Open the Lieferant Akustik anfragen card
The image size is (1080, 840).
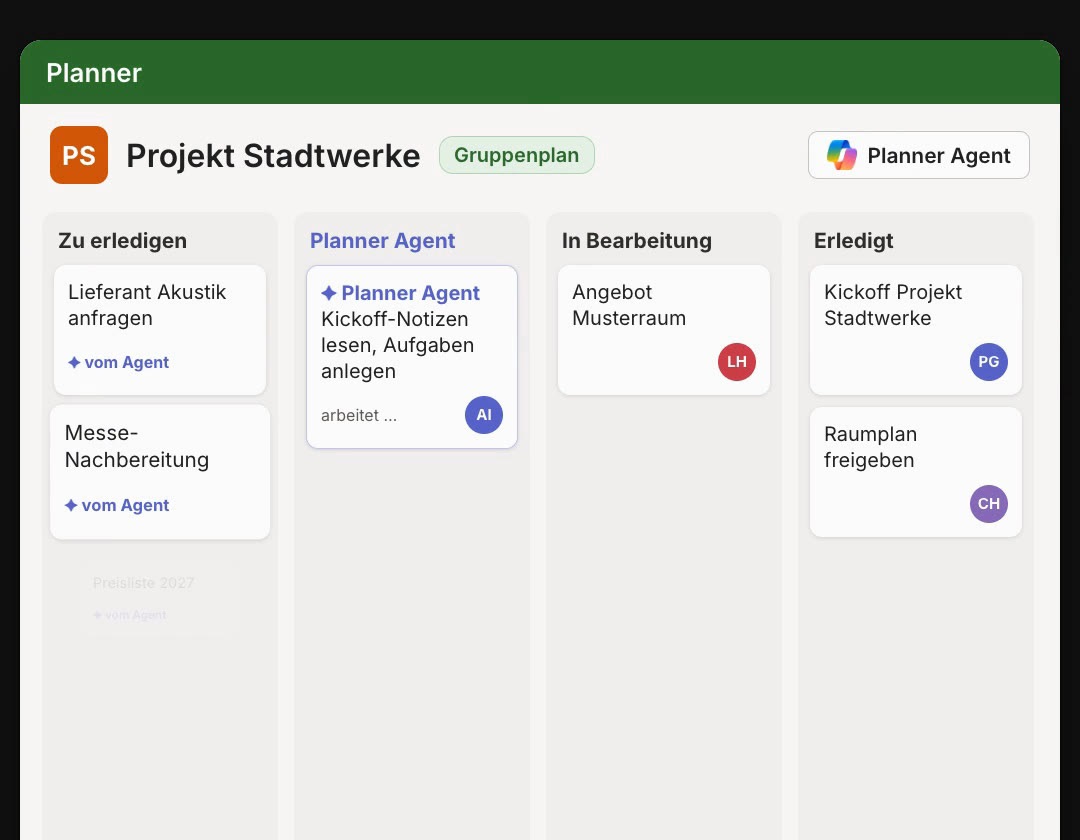coord(160,330)
